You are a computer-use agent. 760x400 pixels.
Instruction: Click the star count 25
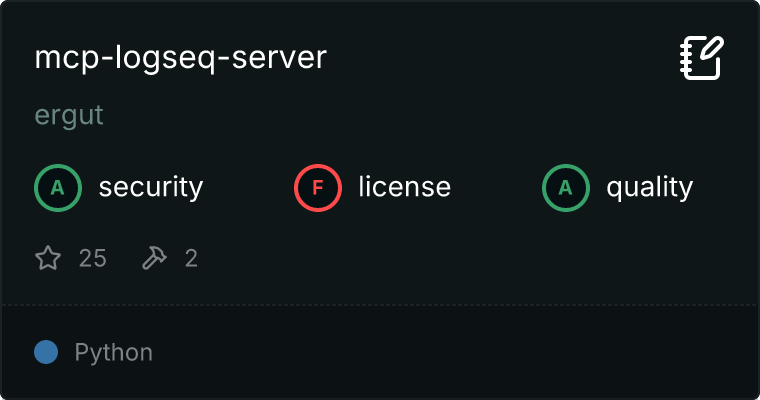(x=92, y=259)
